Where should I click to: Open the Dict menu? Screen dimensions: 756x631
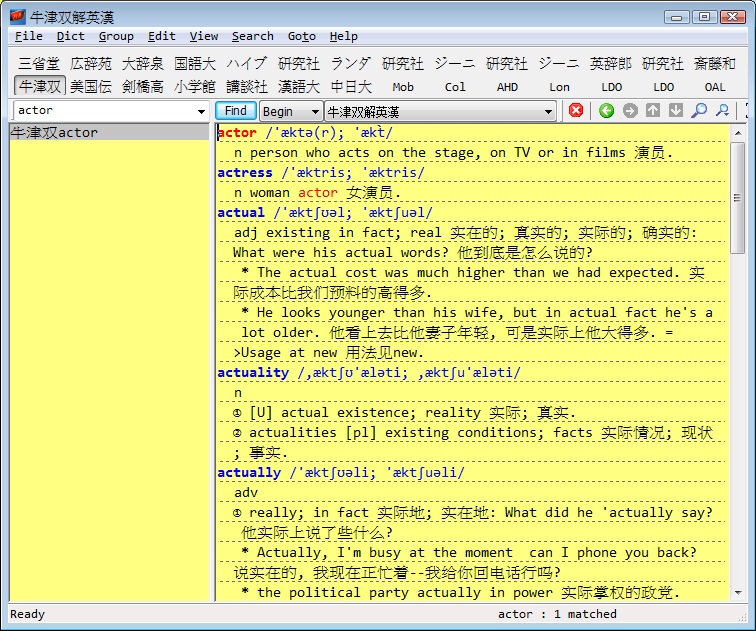tap(70, 36)
